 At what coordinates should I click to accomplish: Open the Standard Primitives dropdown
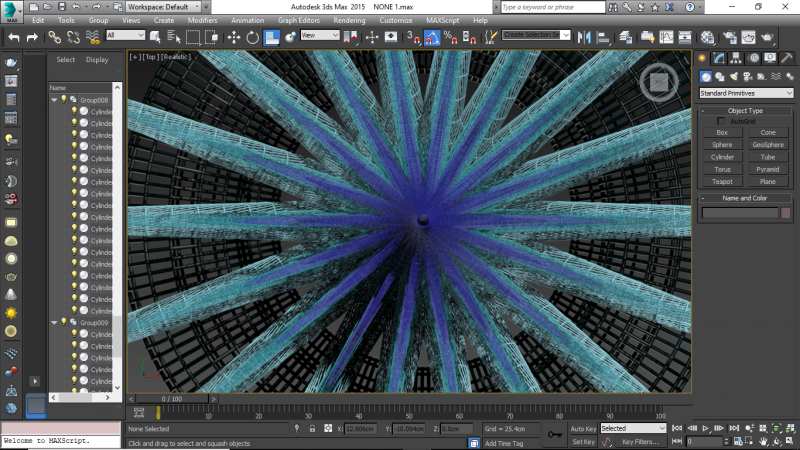746,93
